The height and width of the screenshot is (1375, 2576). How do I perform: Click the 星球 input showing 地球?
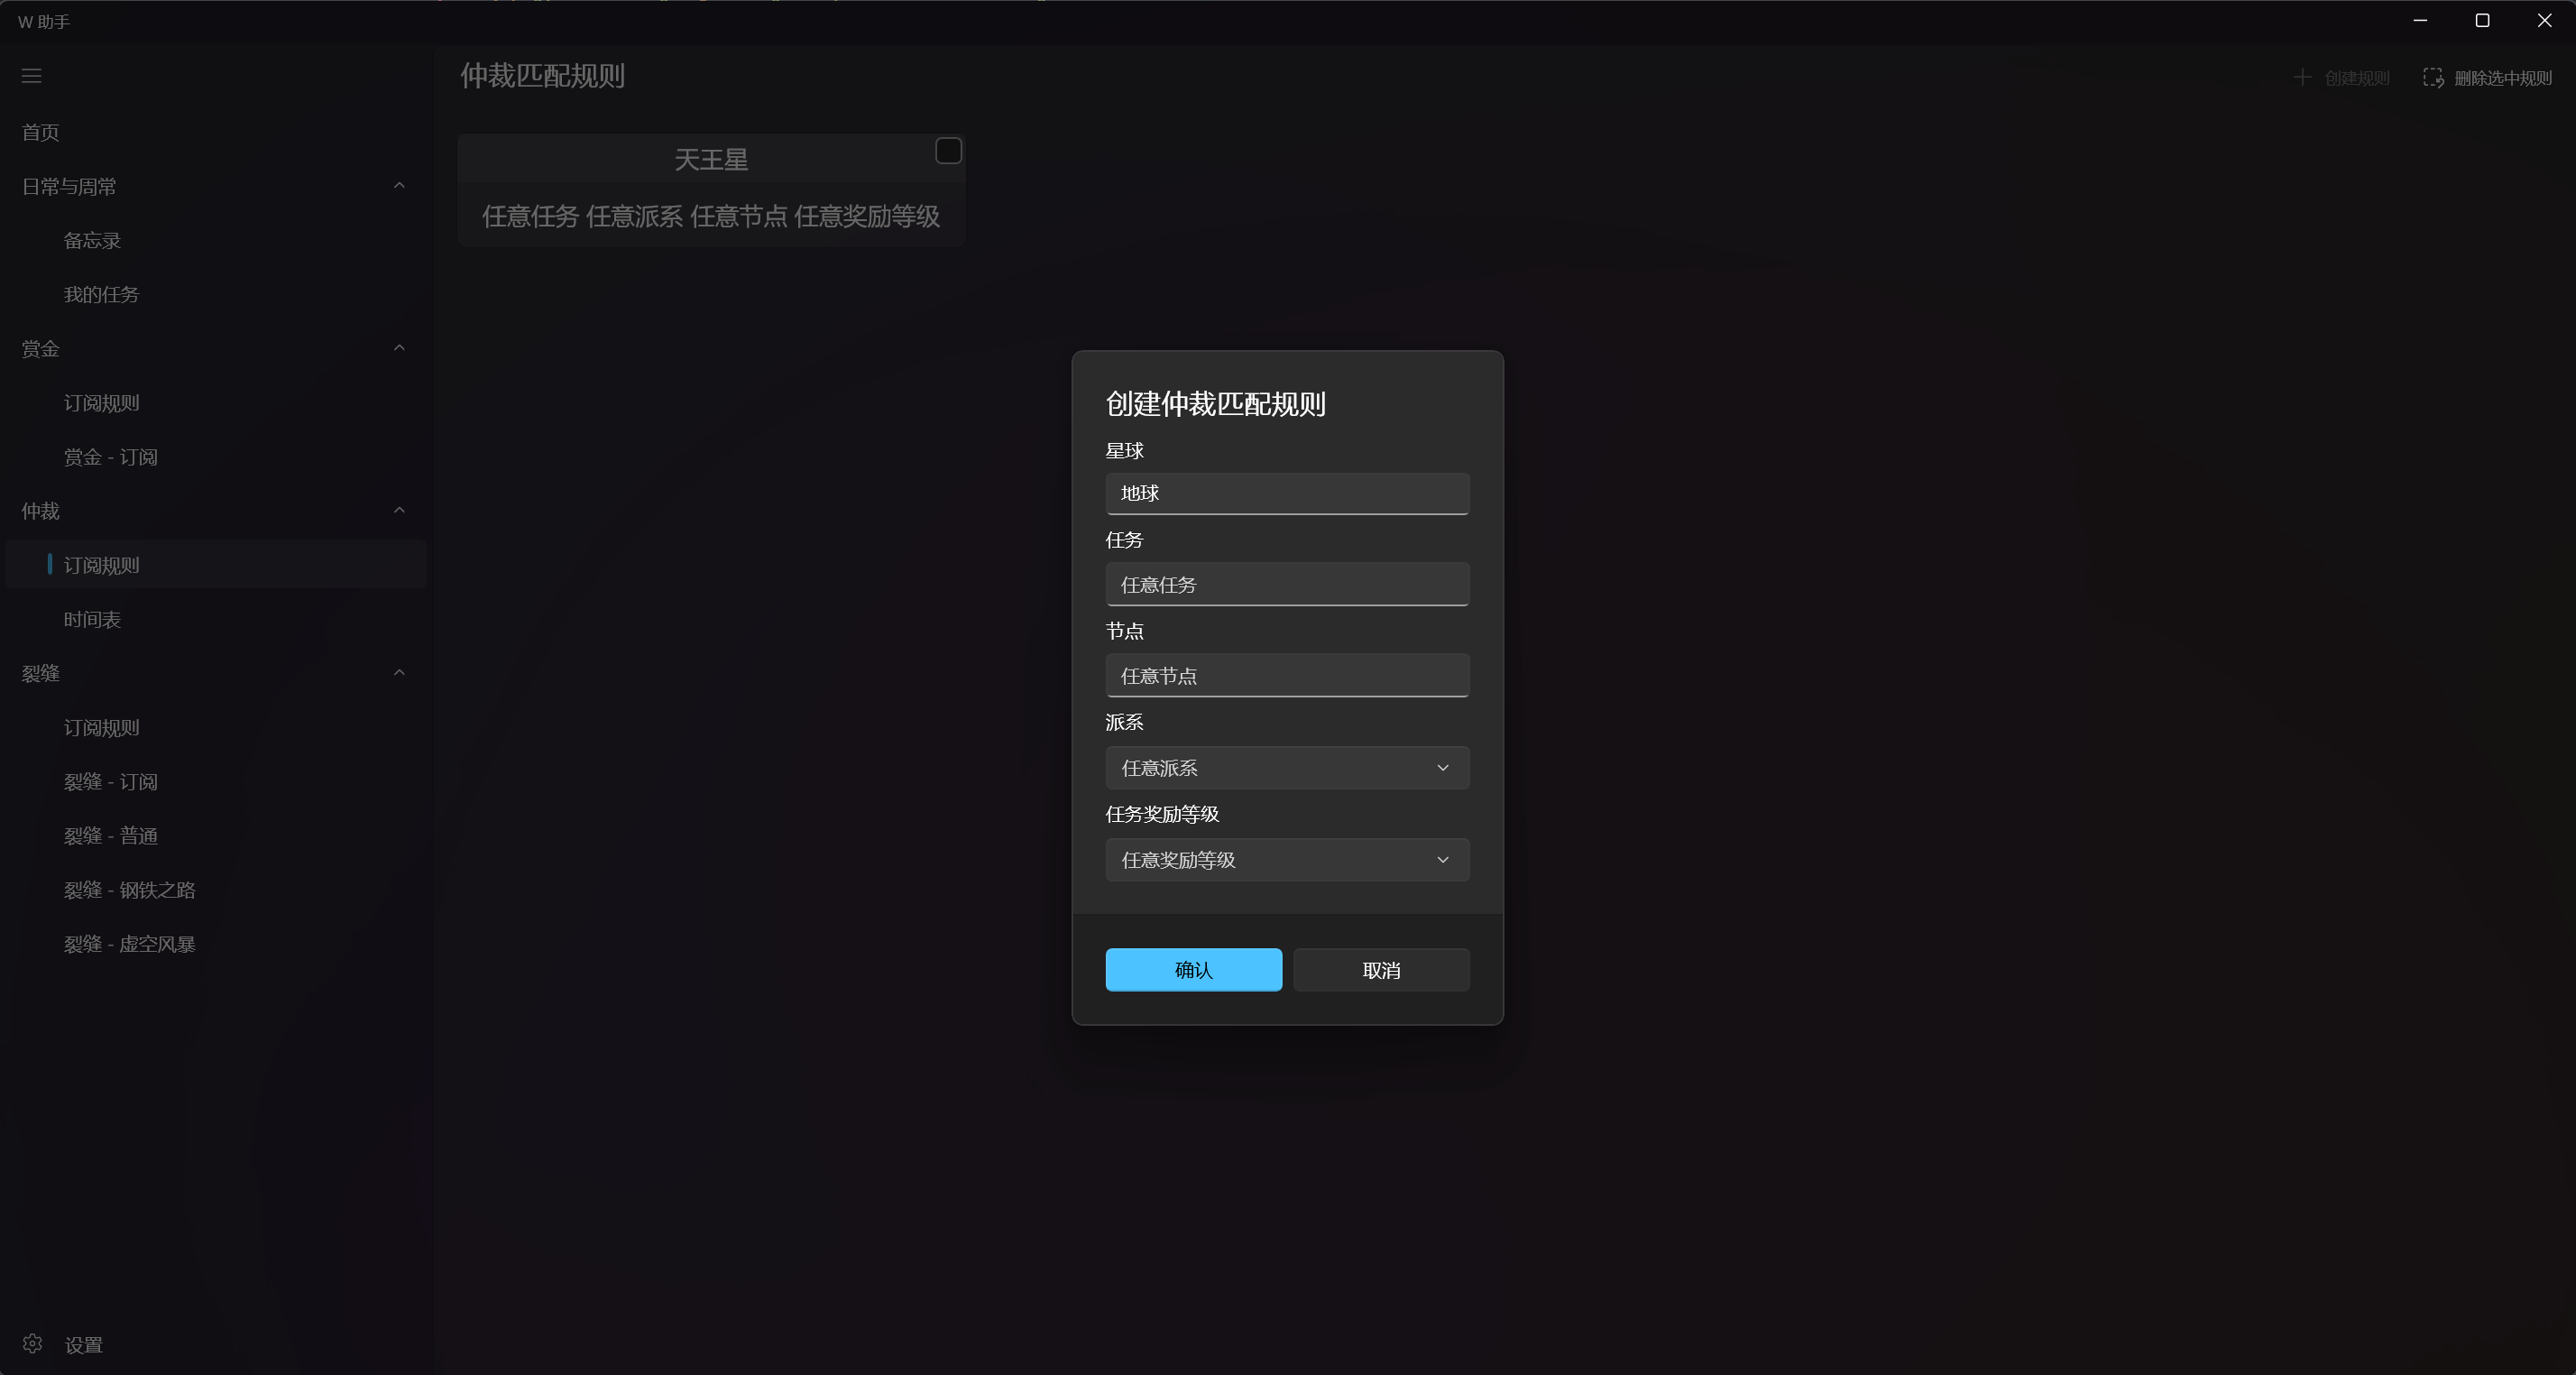(1287, 493)
